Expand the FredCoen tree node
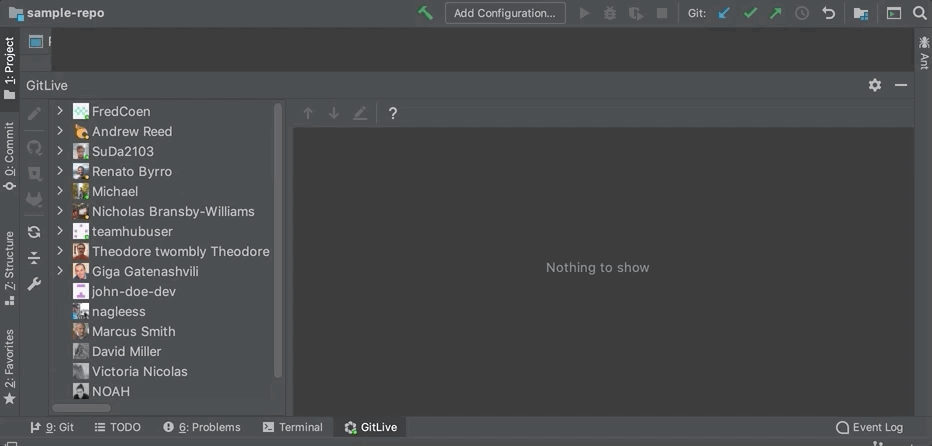This screenshot has width=932, height=446. click(x=60, y=111)
